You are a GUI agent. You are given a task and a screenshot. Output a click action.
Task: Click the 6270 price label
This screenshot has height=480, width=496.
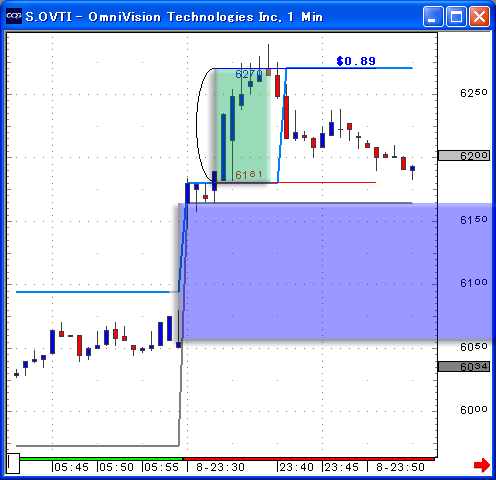tap(249, 74)
